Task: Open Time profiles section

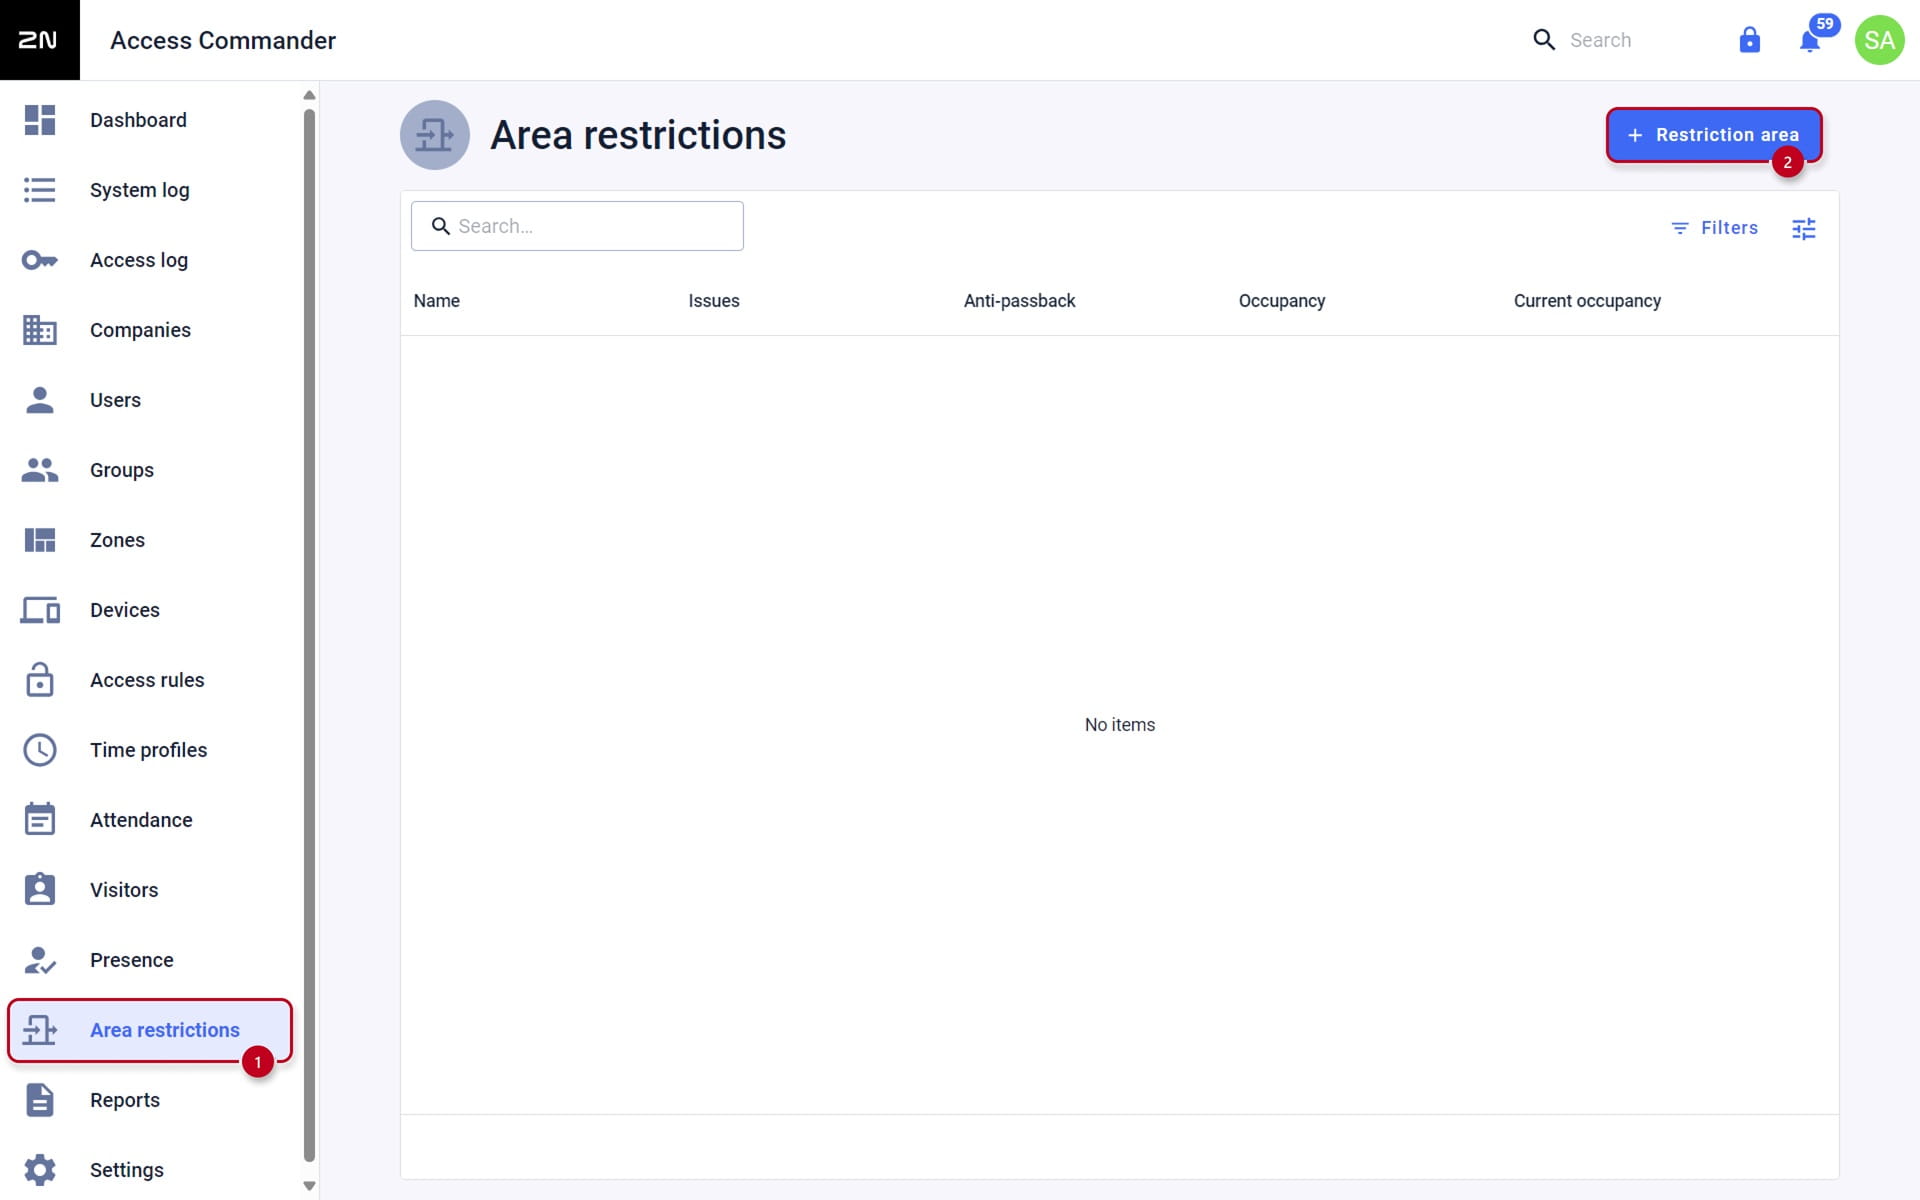Action: coord(149,750)
